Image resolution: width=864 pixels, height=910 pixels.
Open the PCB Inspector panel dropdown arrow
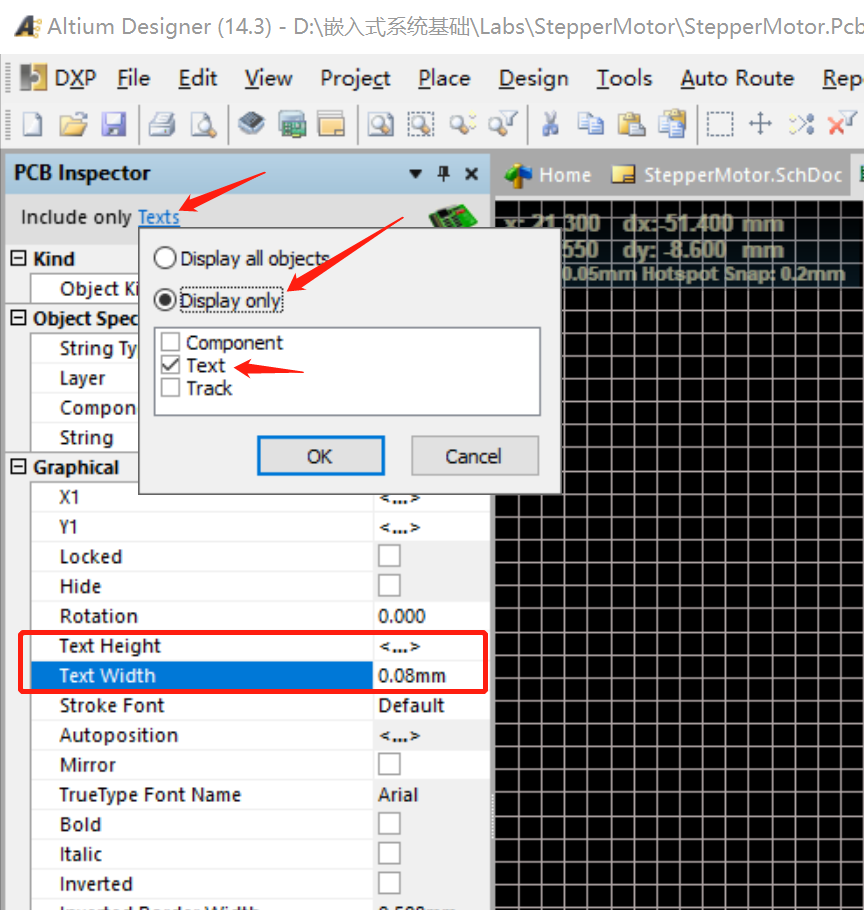click(415, 174)
